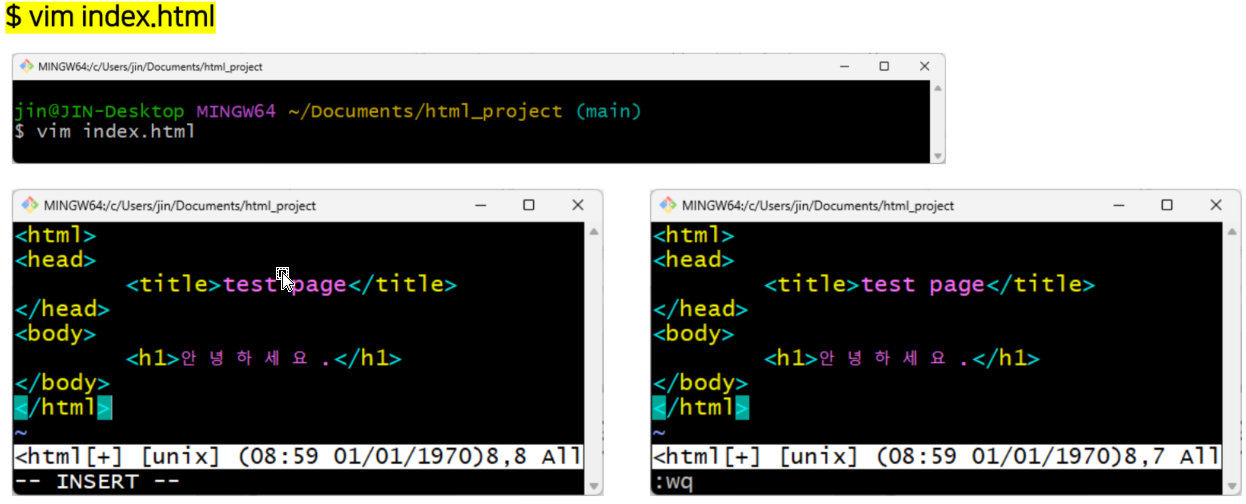1246x504 pixels.
Task: Minimize the right vim window
Action: (x=1118, y=205)
